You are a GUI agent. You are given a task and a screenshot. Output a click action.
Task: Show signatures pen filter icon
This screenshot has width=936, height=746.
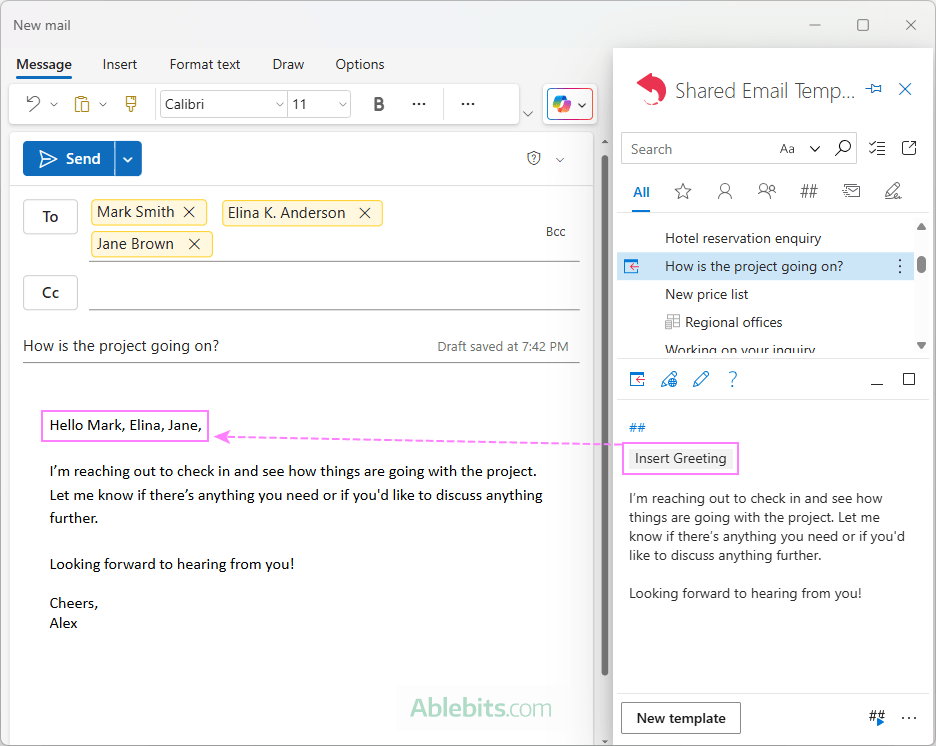892,191
